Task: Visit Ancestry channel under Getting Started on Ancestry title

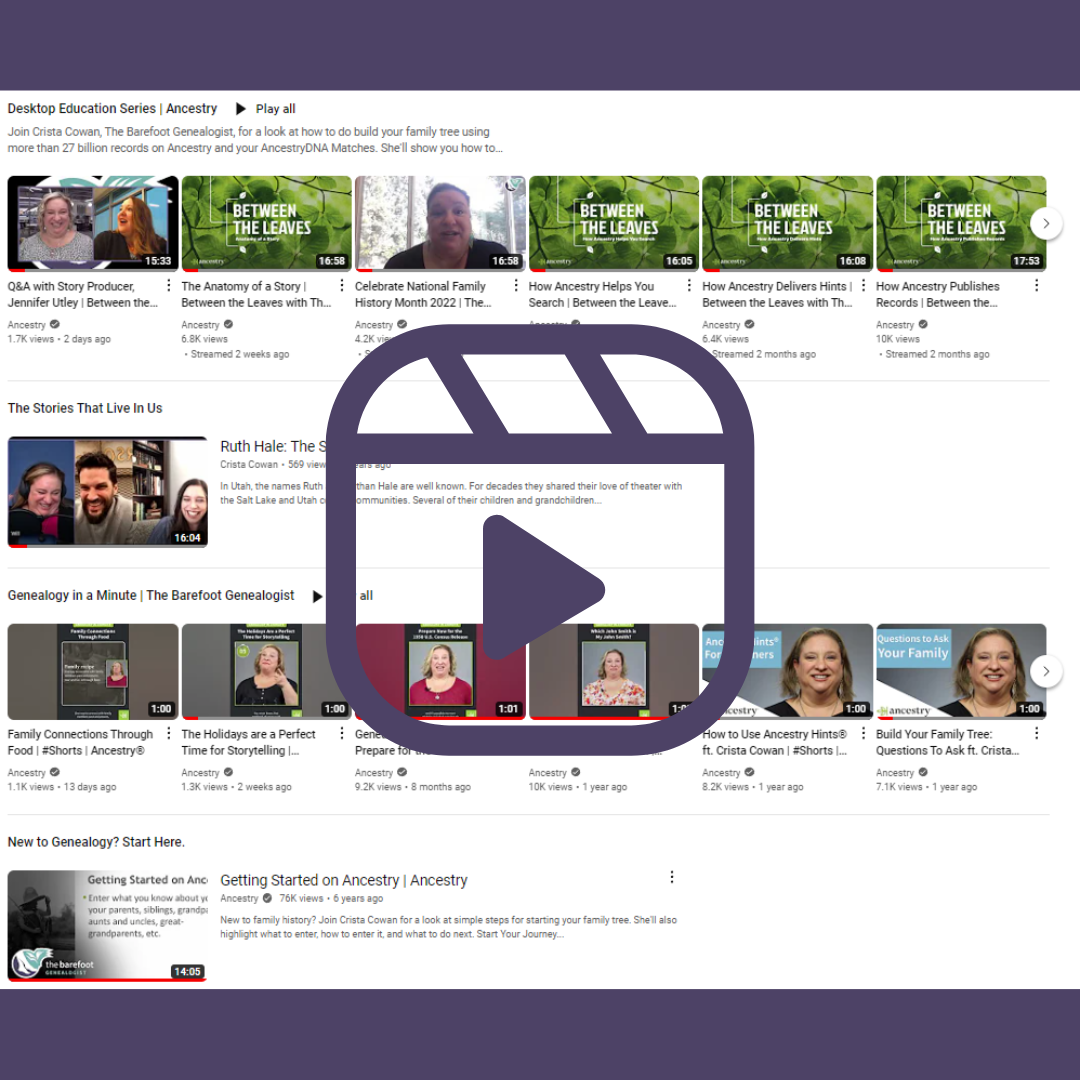Action: 239,898
